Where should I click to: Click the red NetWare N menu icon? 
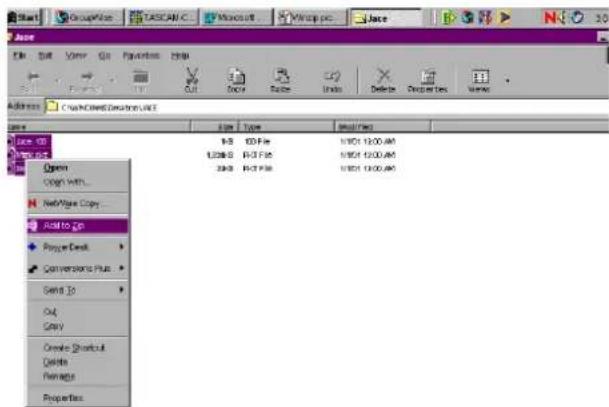click(33, 204)
